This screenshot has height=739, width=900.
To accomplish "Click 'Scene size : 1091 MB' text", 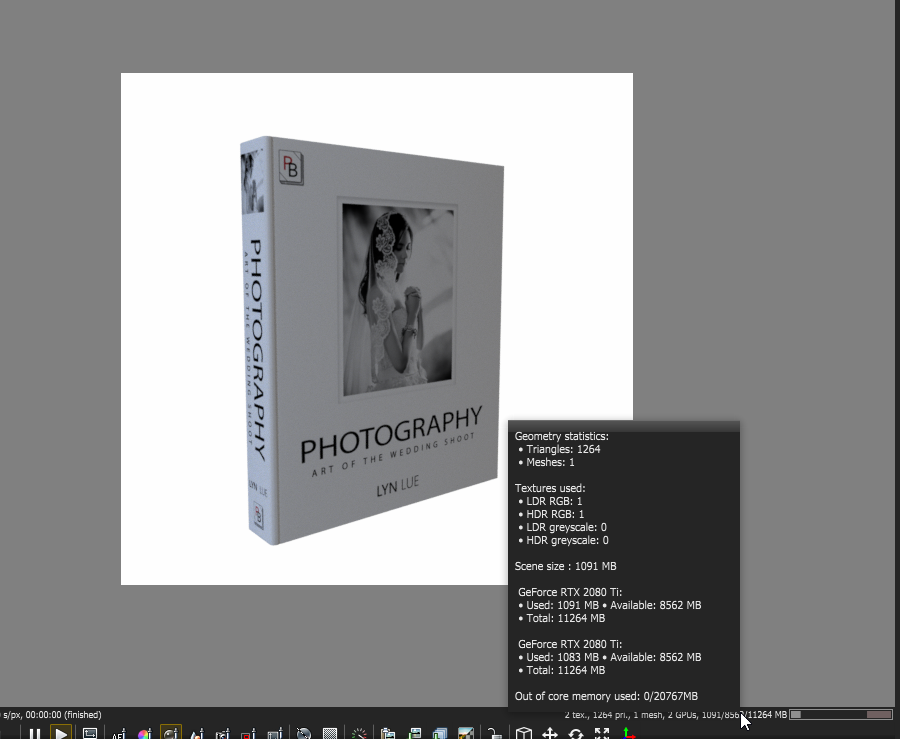I will coord(565,566).
